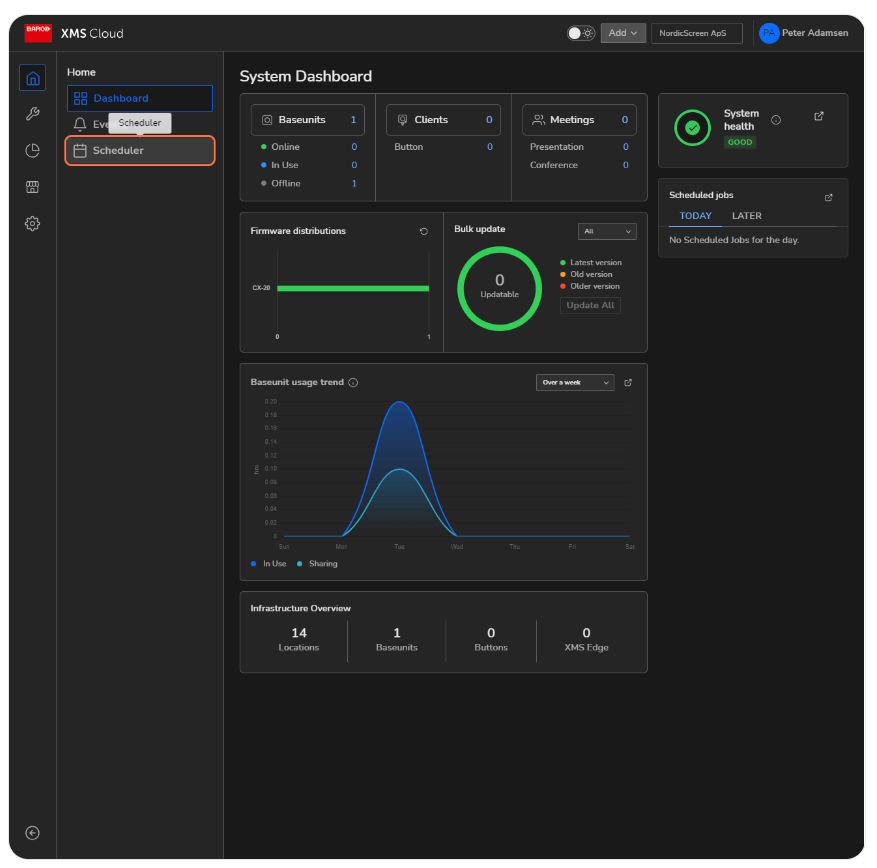The width and height of the screenshot is (877, 868).
Task: Open Scheduled jobs external link icon
Action: [828, 197]
